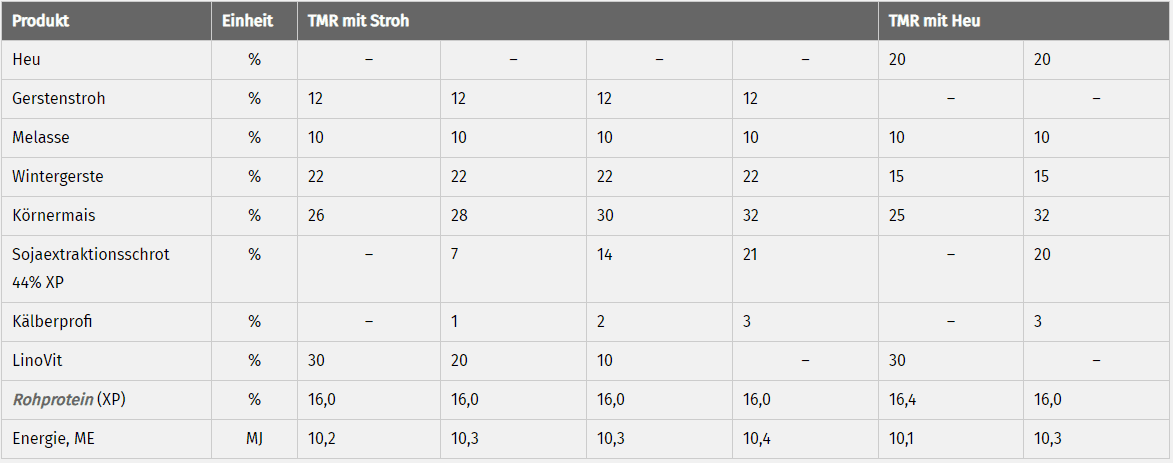The height and width of the screenshot is (463, 1173).
Task: Click the Heu row label
Action: 26,60
